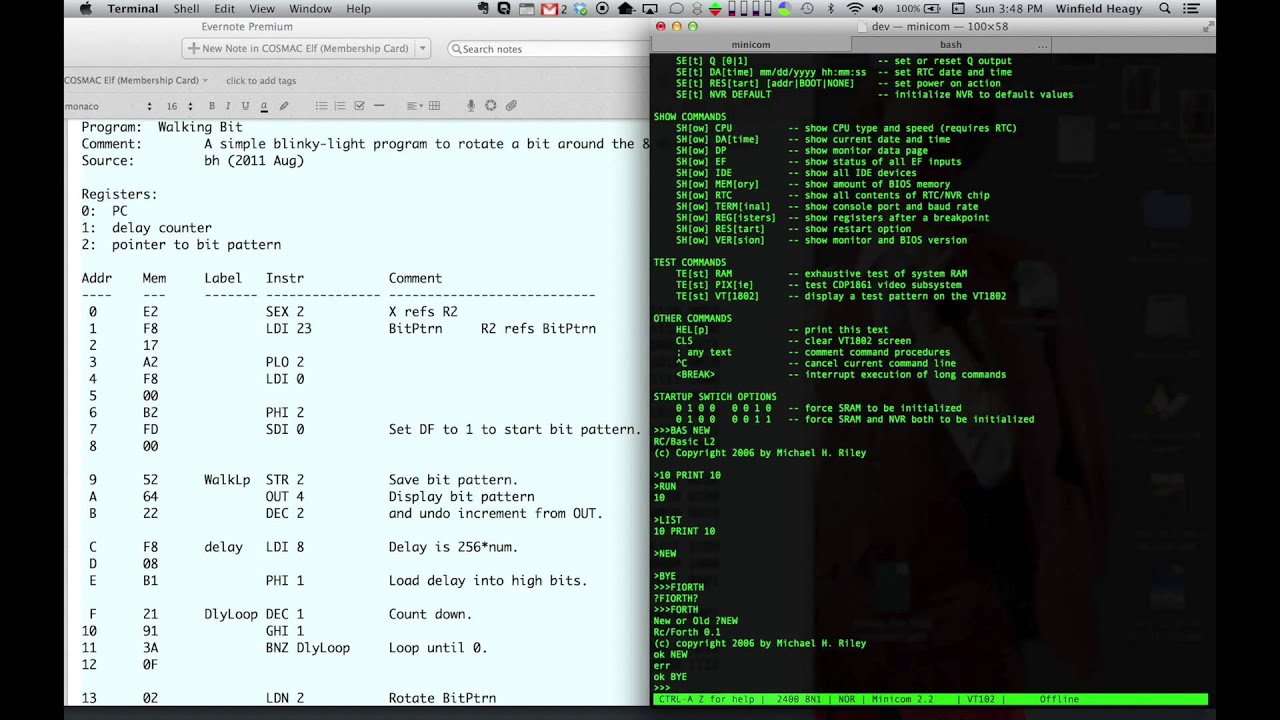This screenshot has width=1280, height=720.
Task: Record audio with the microphone icon
Action: [x=471, y=106]
